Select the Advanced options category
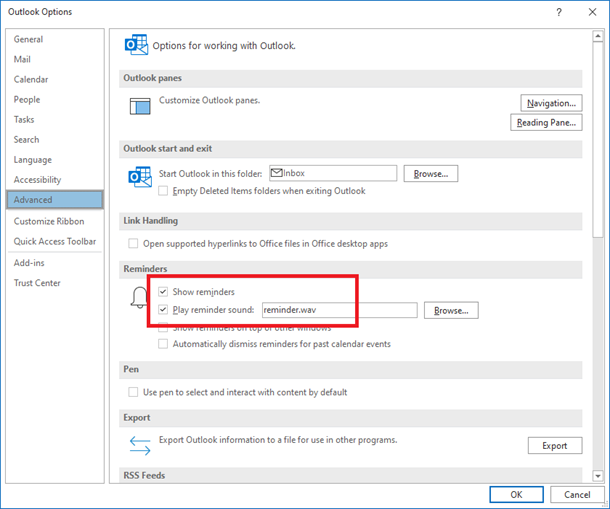The height and width of the screenshot is (509, 610). [55, 200]
